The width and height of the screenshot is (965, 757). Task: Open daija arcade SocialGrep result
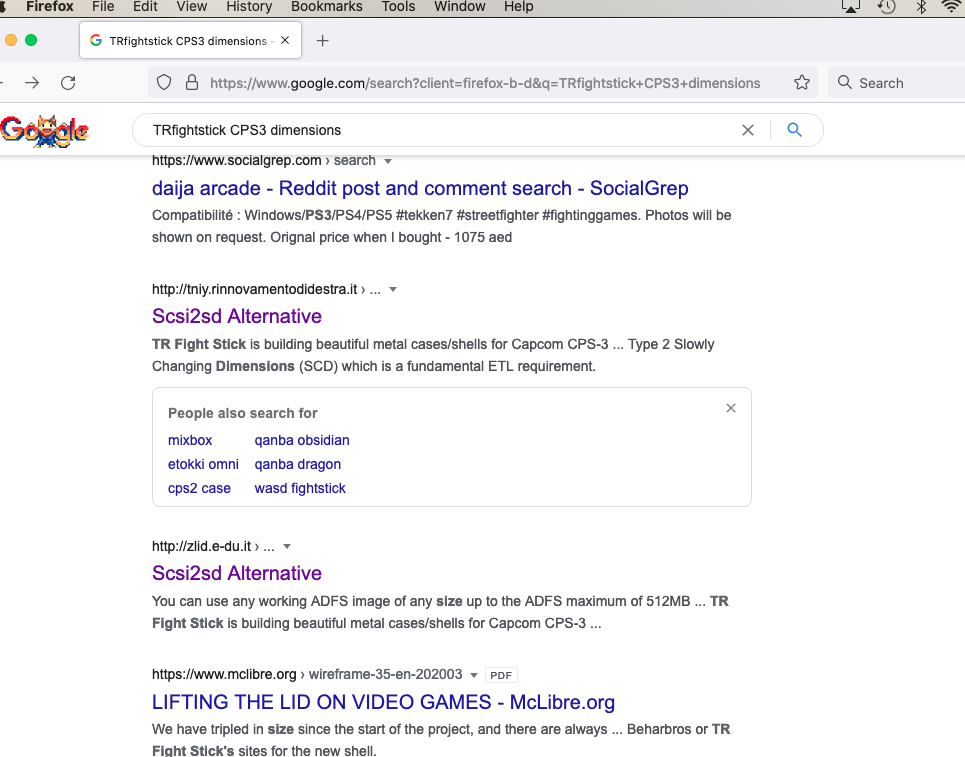pyautogui.click(x=420, y=188)
